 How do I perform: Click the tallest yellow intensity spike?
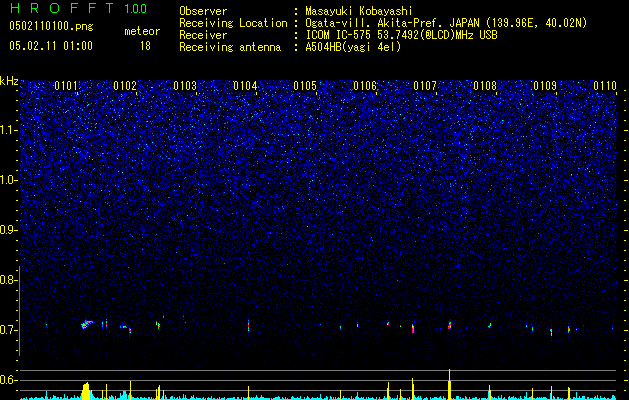point(450,384)
